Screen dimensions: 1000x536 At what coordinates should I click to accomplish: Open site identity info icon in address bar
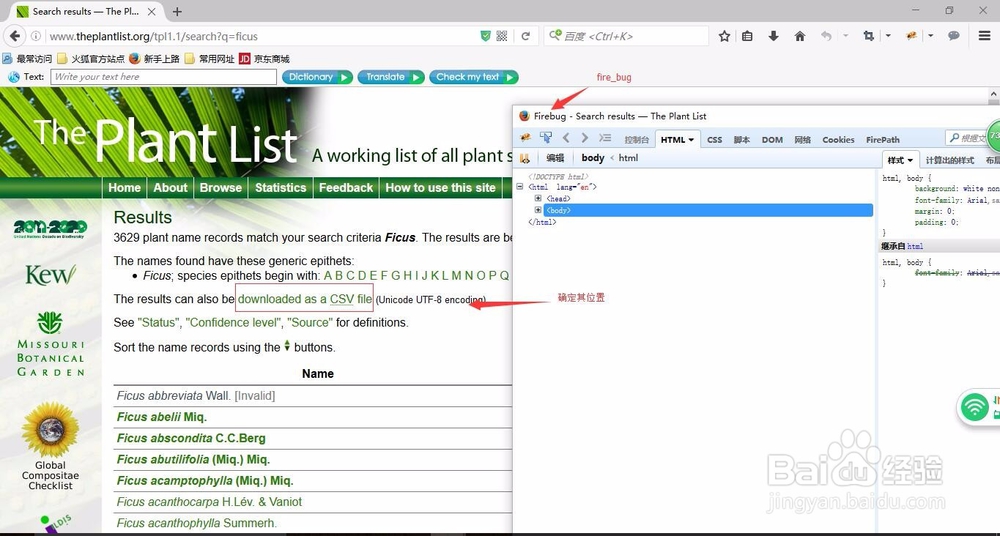[36, 36]
